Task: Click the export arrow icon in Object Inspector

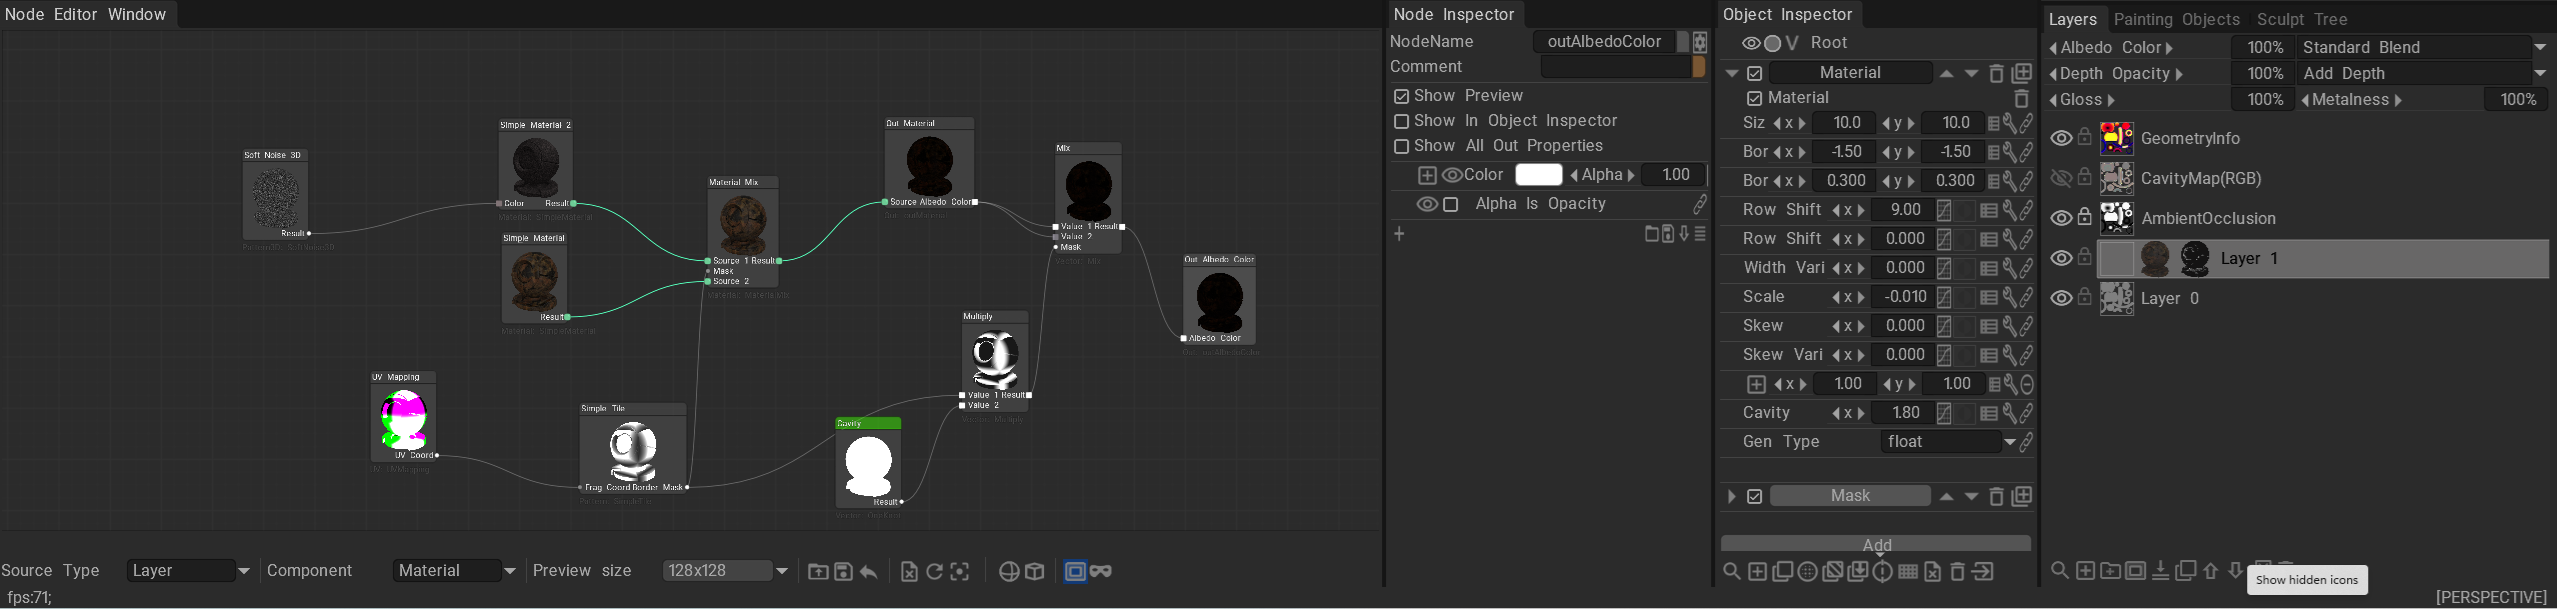Action: [x=1983, y=571]
